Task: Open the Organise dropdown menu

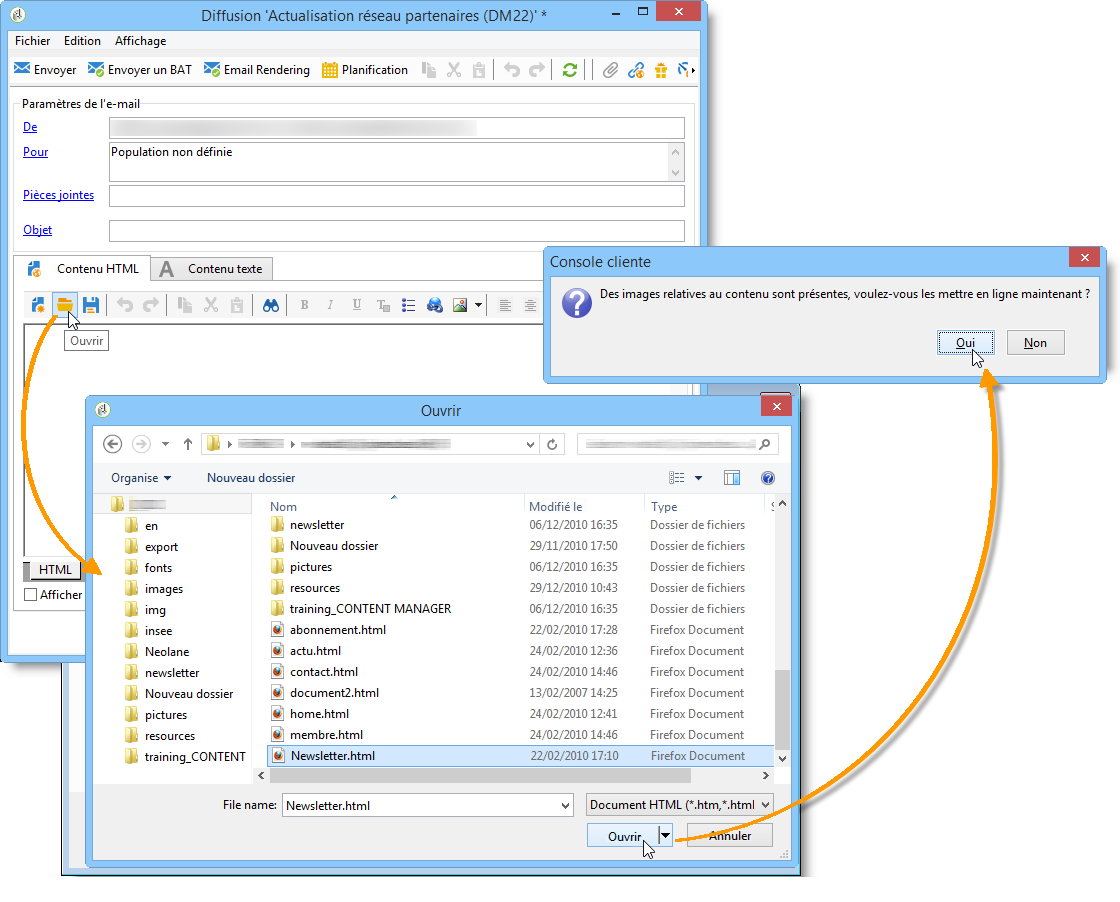Action: tap(141, 478)
